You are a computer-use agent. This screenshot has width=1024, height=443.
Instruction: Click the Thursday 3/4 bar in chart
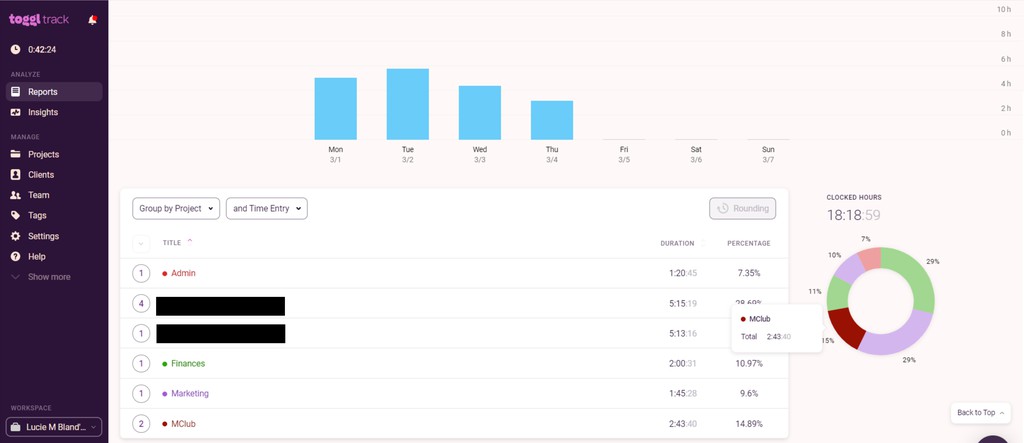tap(552, 120)
